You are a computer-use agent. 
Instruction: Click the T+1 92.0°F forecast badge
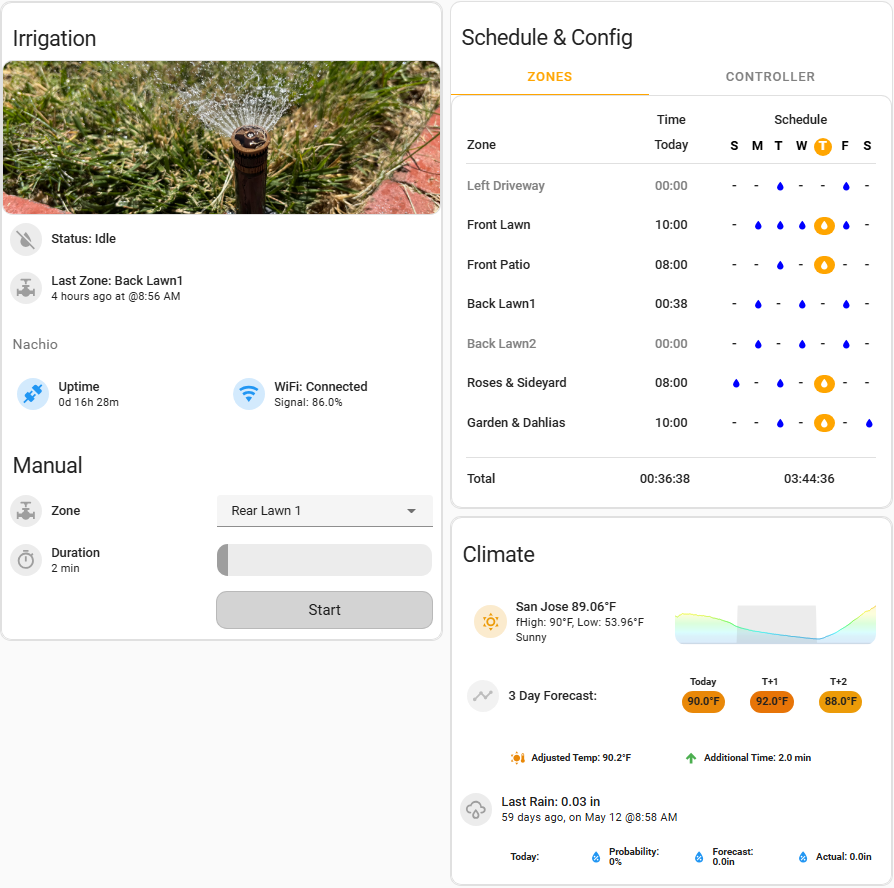771,702
